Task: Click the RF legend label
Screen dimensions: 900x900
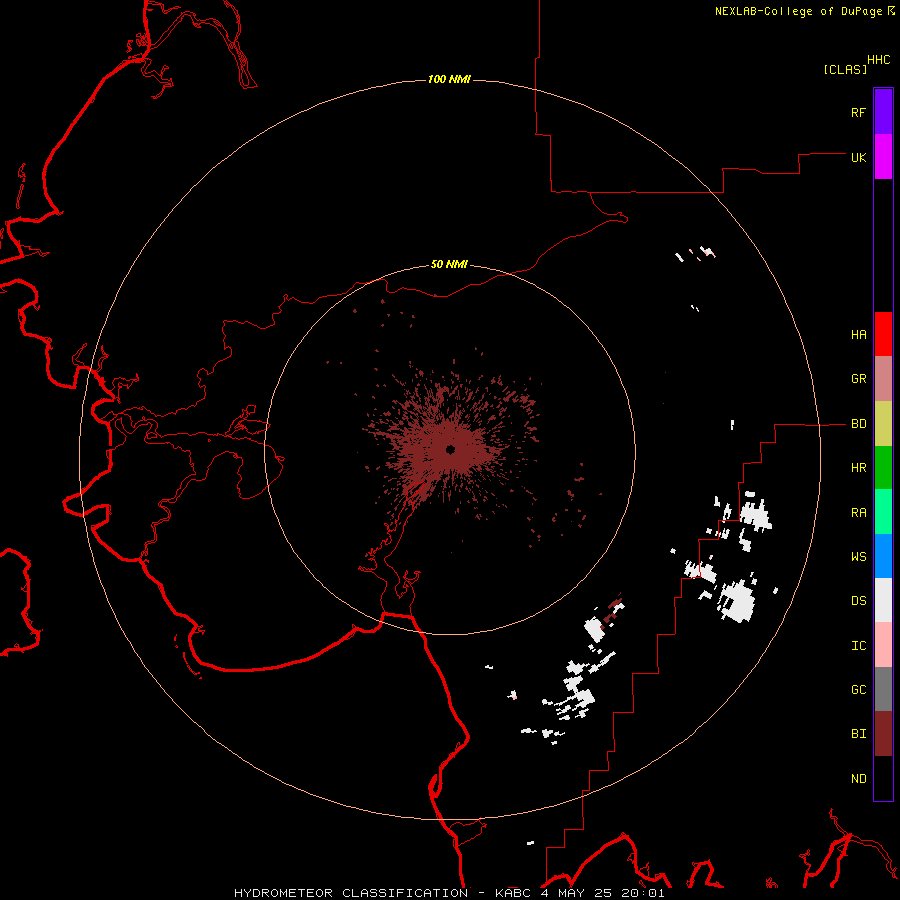Action: (x=858, y=112)
